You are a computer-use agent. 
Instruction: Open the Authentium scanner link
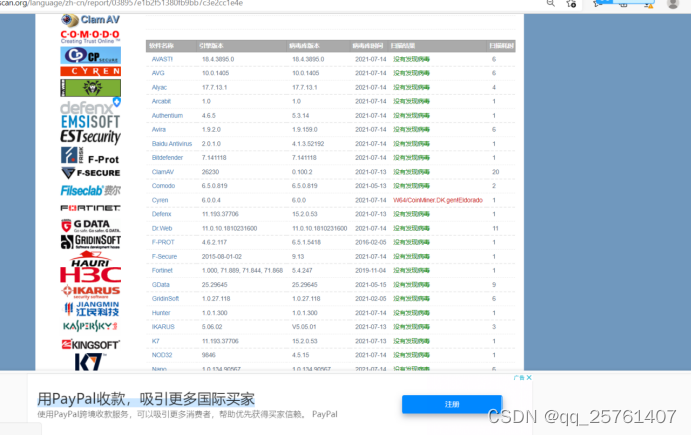click(167, 116)
